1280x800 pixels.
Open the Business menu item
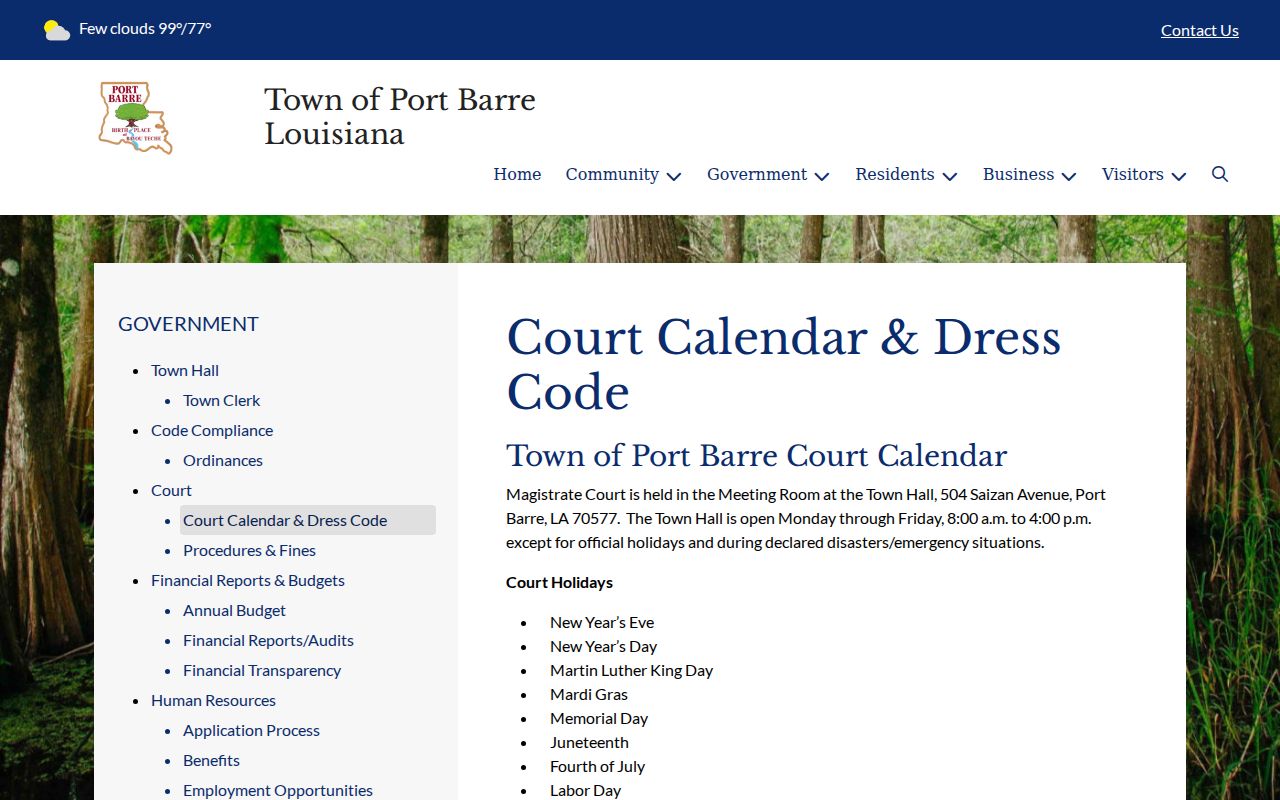pyautogui.click(x=1018, y=174)
